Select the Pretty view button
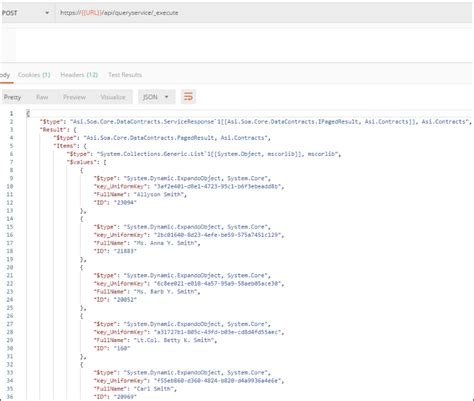 click(12, 97)
